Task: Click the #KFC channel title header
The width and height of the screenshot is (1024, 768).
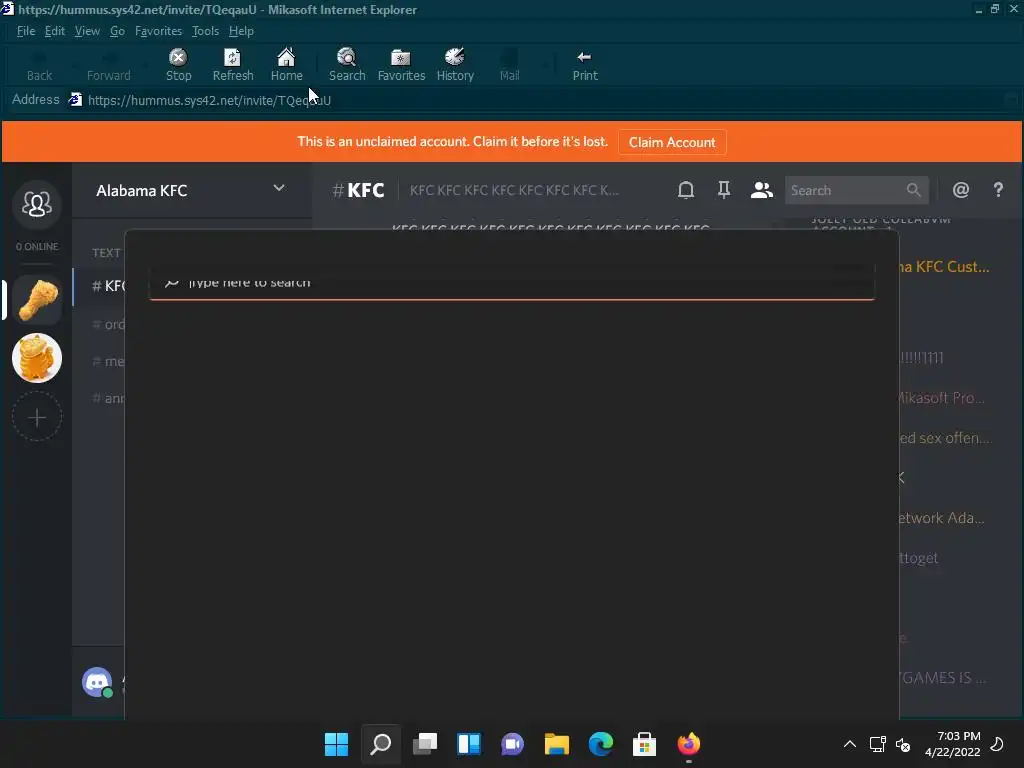Action: click(358, 190)
